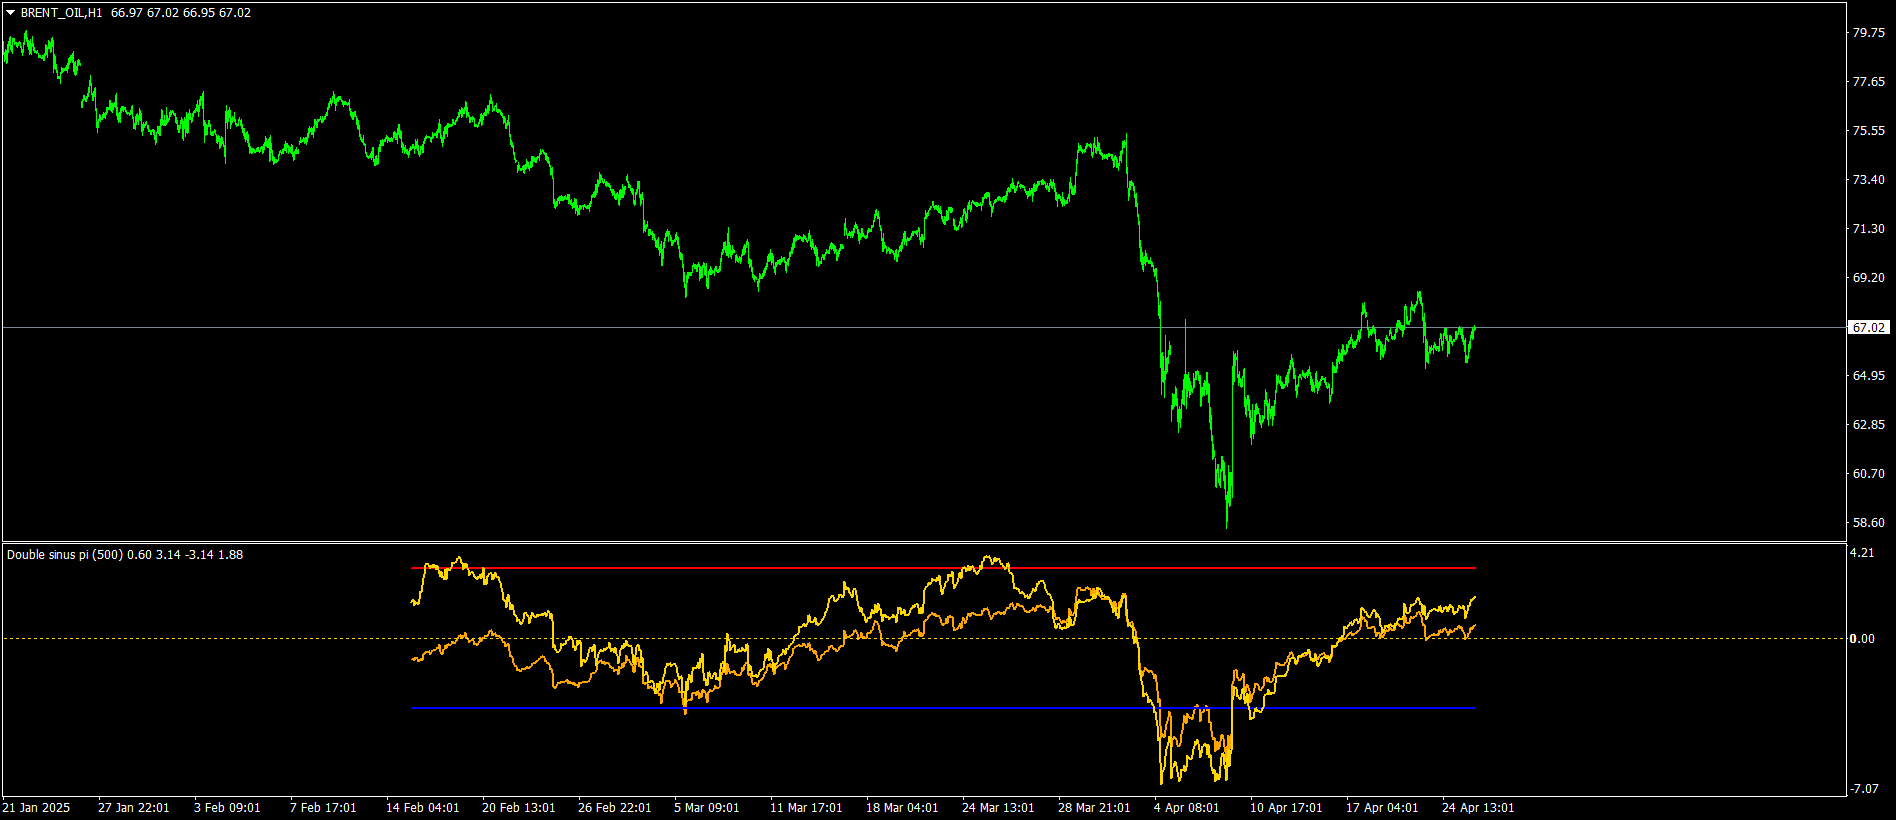Click the 60.70 price scale value
The width and height of the screenshot is (1896, 820).
(x=1868, y=474)
